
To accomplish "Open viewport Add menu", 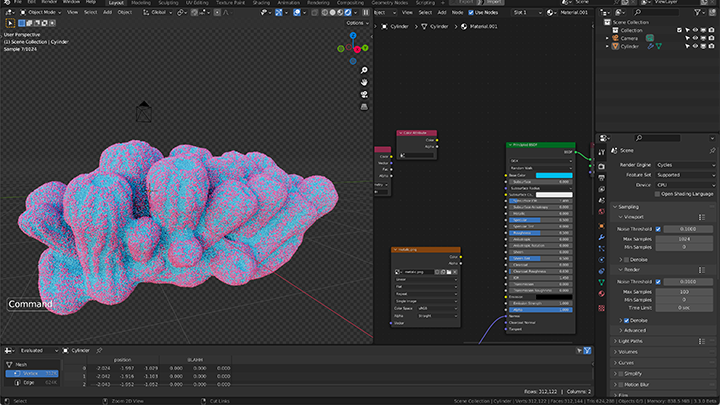I will 107,12.
